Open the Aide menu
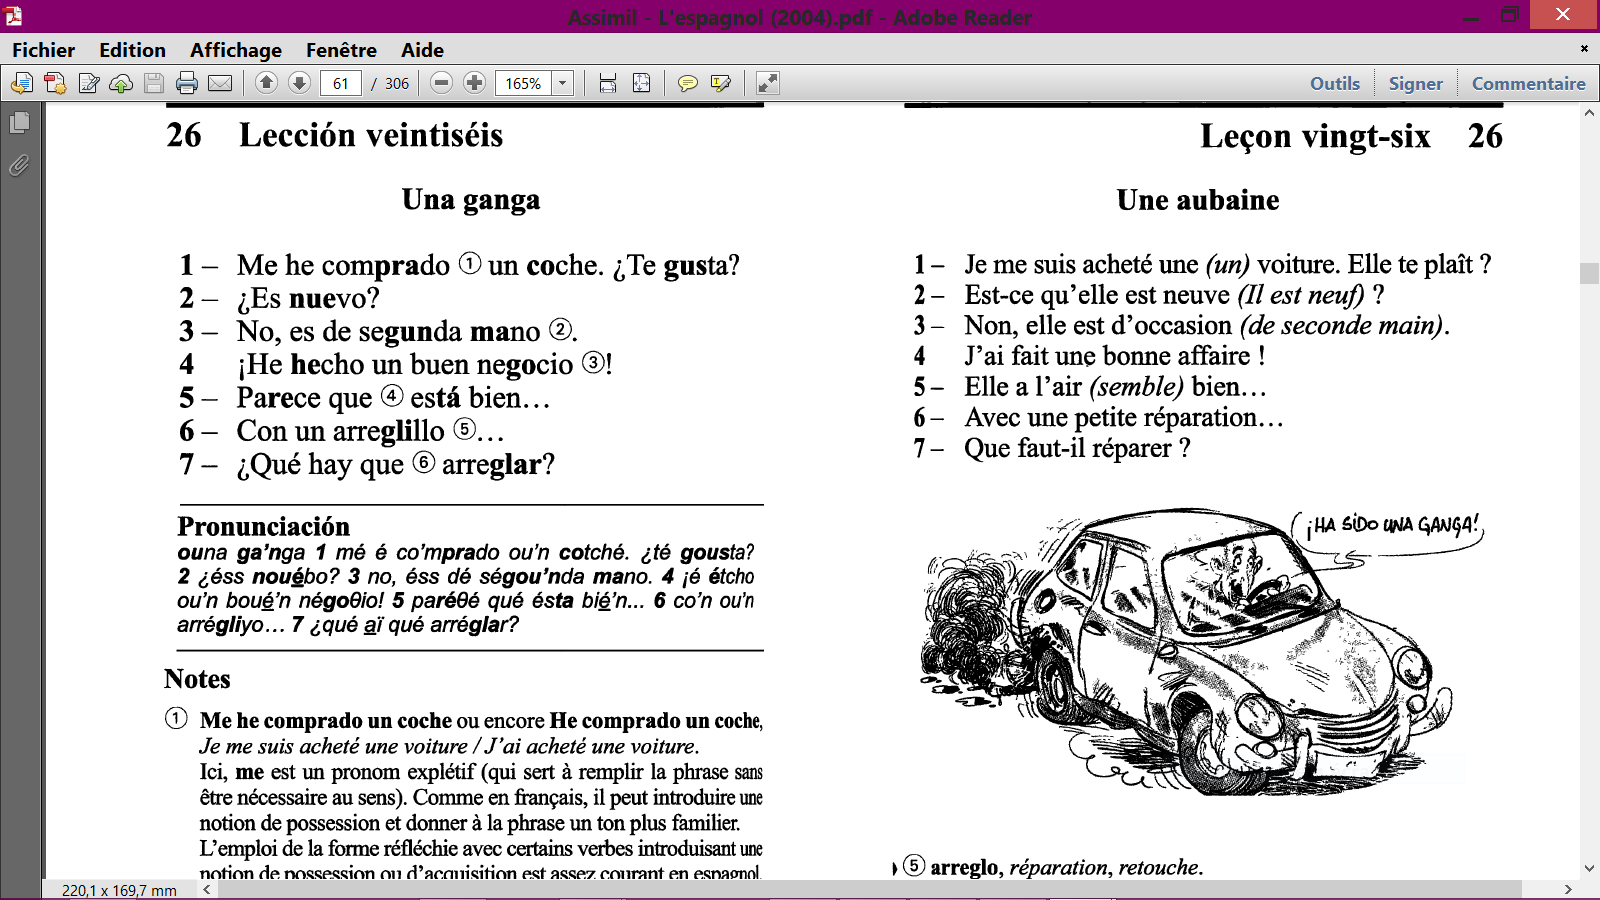The height and width of the screenshot is (900, 1600). pyautogui.click(x=422, y=50)
